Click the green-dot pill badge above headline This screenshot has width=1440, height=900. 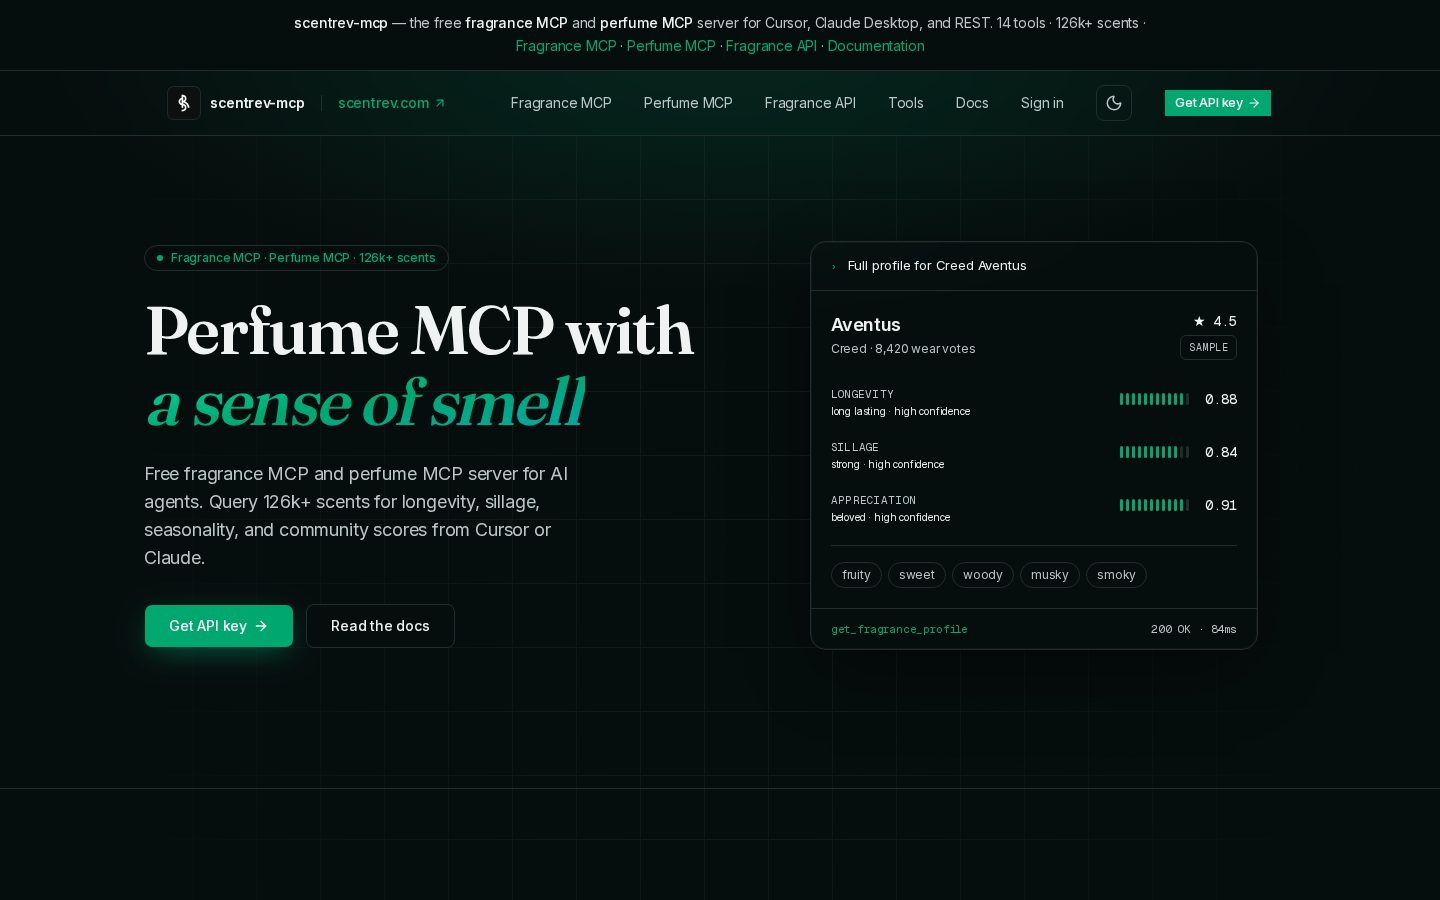296,258
